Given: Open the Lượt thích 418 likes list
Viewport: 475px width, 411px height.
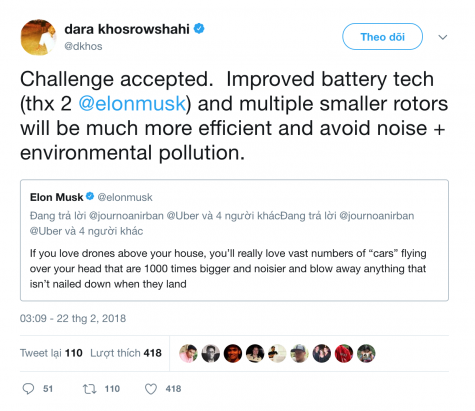Looking at the screenshot, I should [126, 353].
